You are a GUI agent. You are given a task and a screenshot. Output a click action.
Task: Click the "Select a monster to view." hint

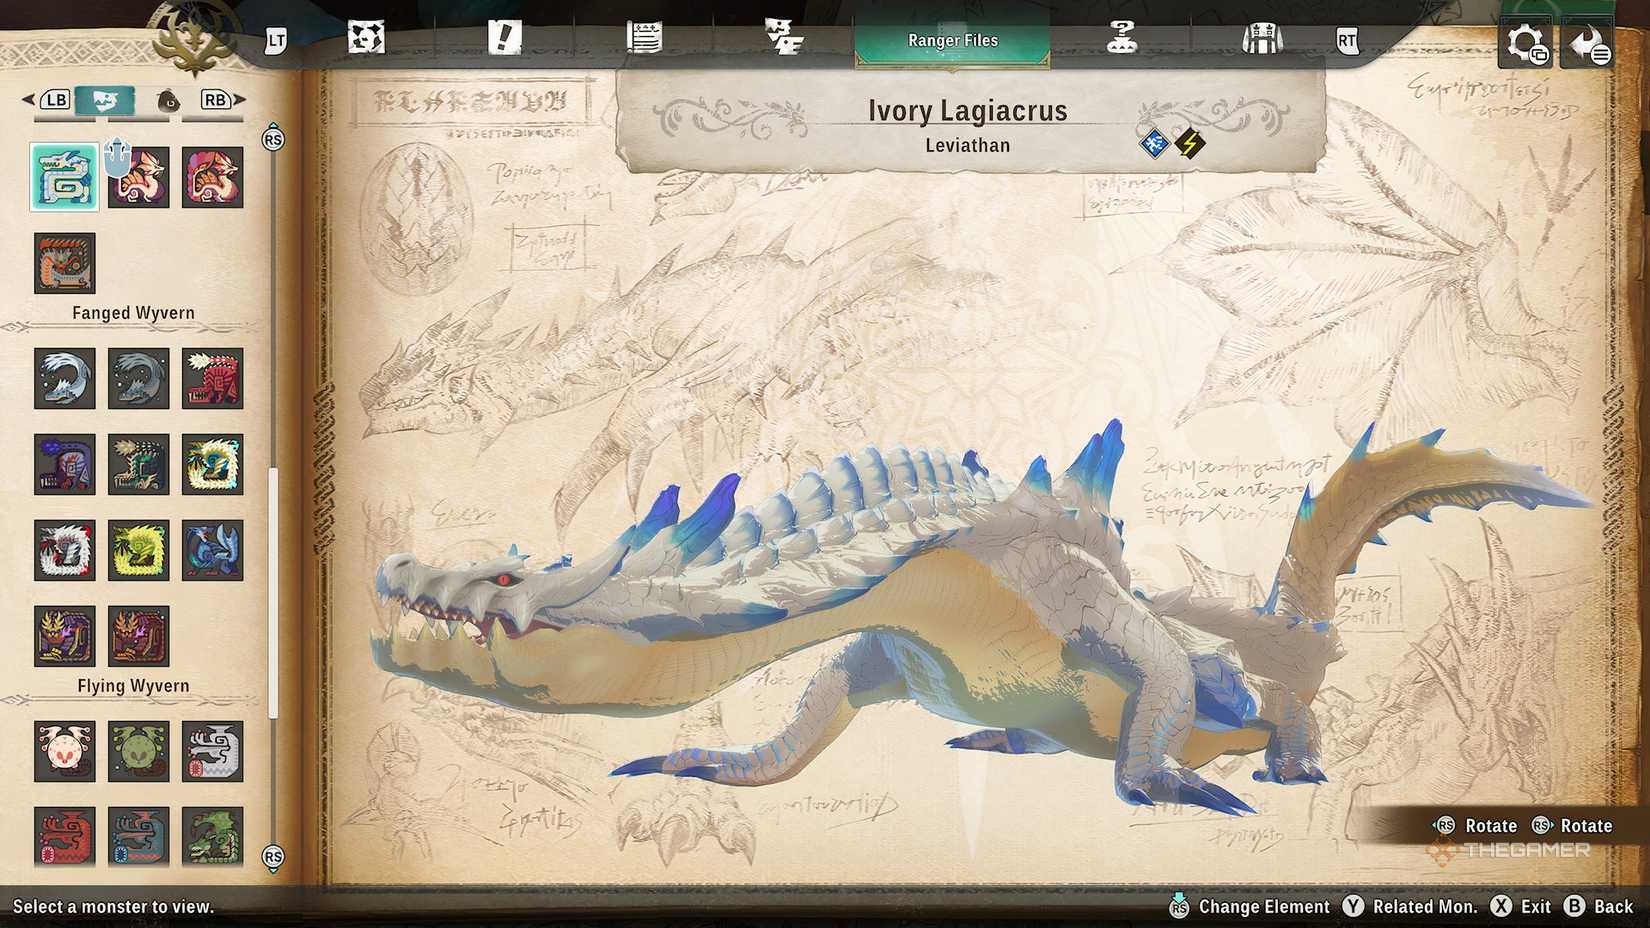tap(113, 907)
